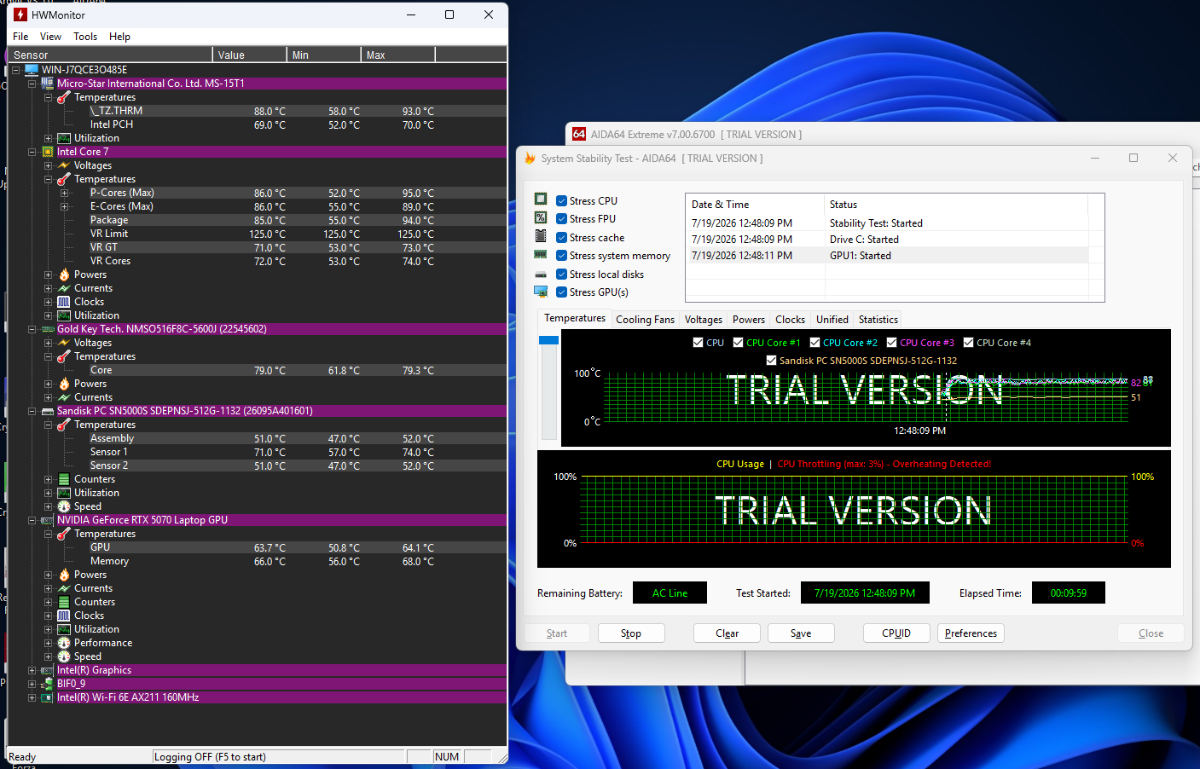This screenshot has width=1200, height=769.
Task: Collapse the WIN-J7QCE3O485E root node
Action: [15, 70]
